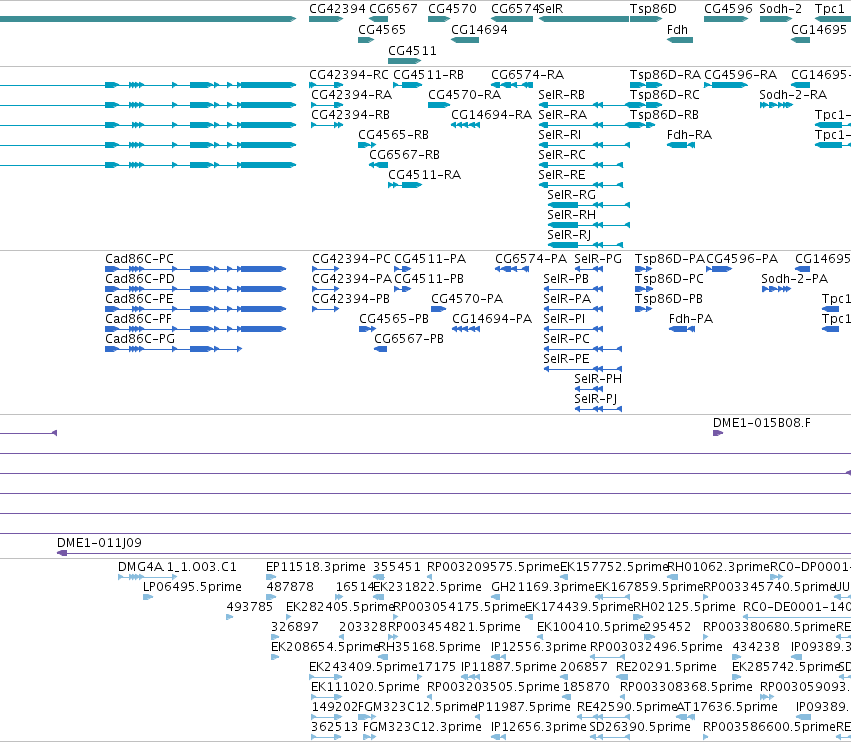Select the CG6567 gene label
The height and width of the screenshot is (742, 851).
393,9
